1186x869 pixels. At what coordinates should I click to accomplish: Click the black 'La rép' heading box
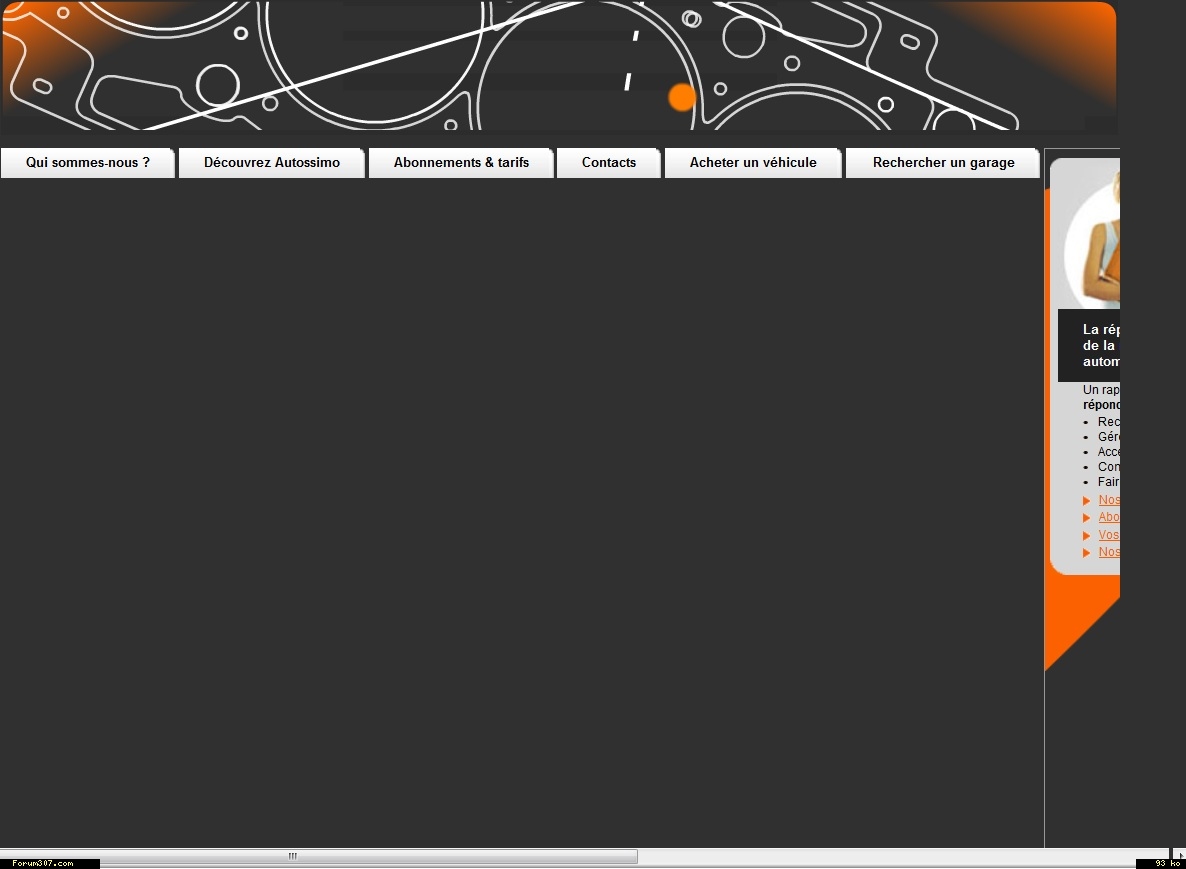(1089, 345)
